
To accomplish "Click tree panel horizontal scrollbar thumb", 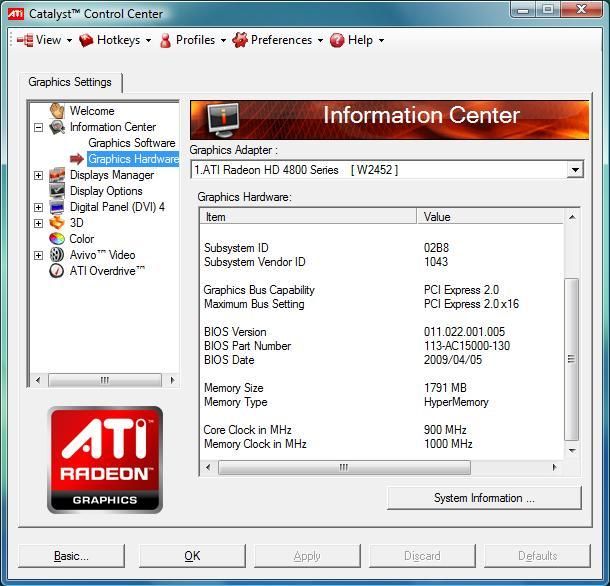I will (x=105, y=380).
